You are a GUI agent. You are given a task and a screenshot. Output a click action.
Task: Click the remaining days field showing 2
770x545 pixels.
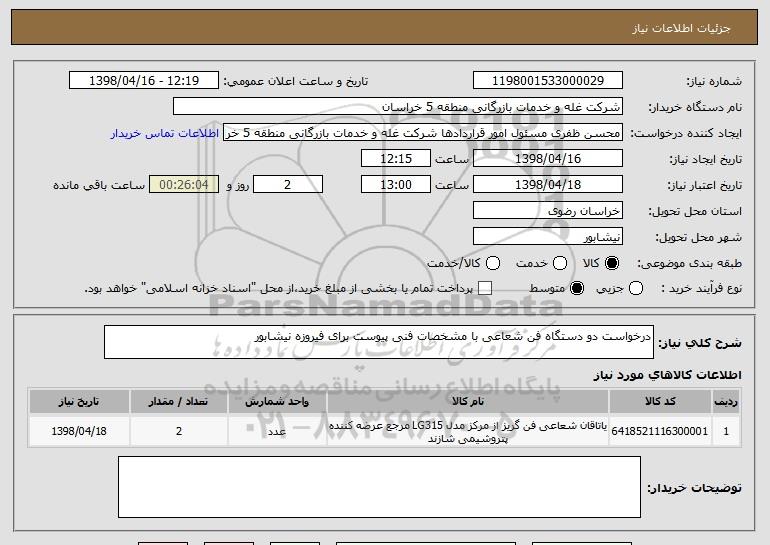pos(288,185)
